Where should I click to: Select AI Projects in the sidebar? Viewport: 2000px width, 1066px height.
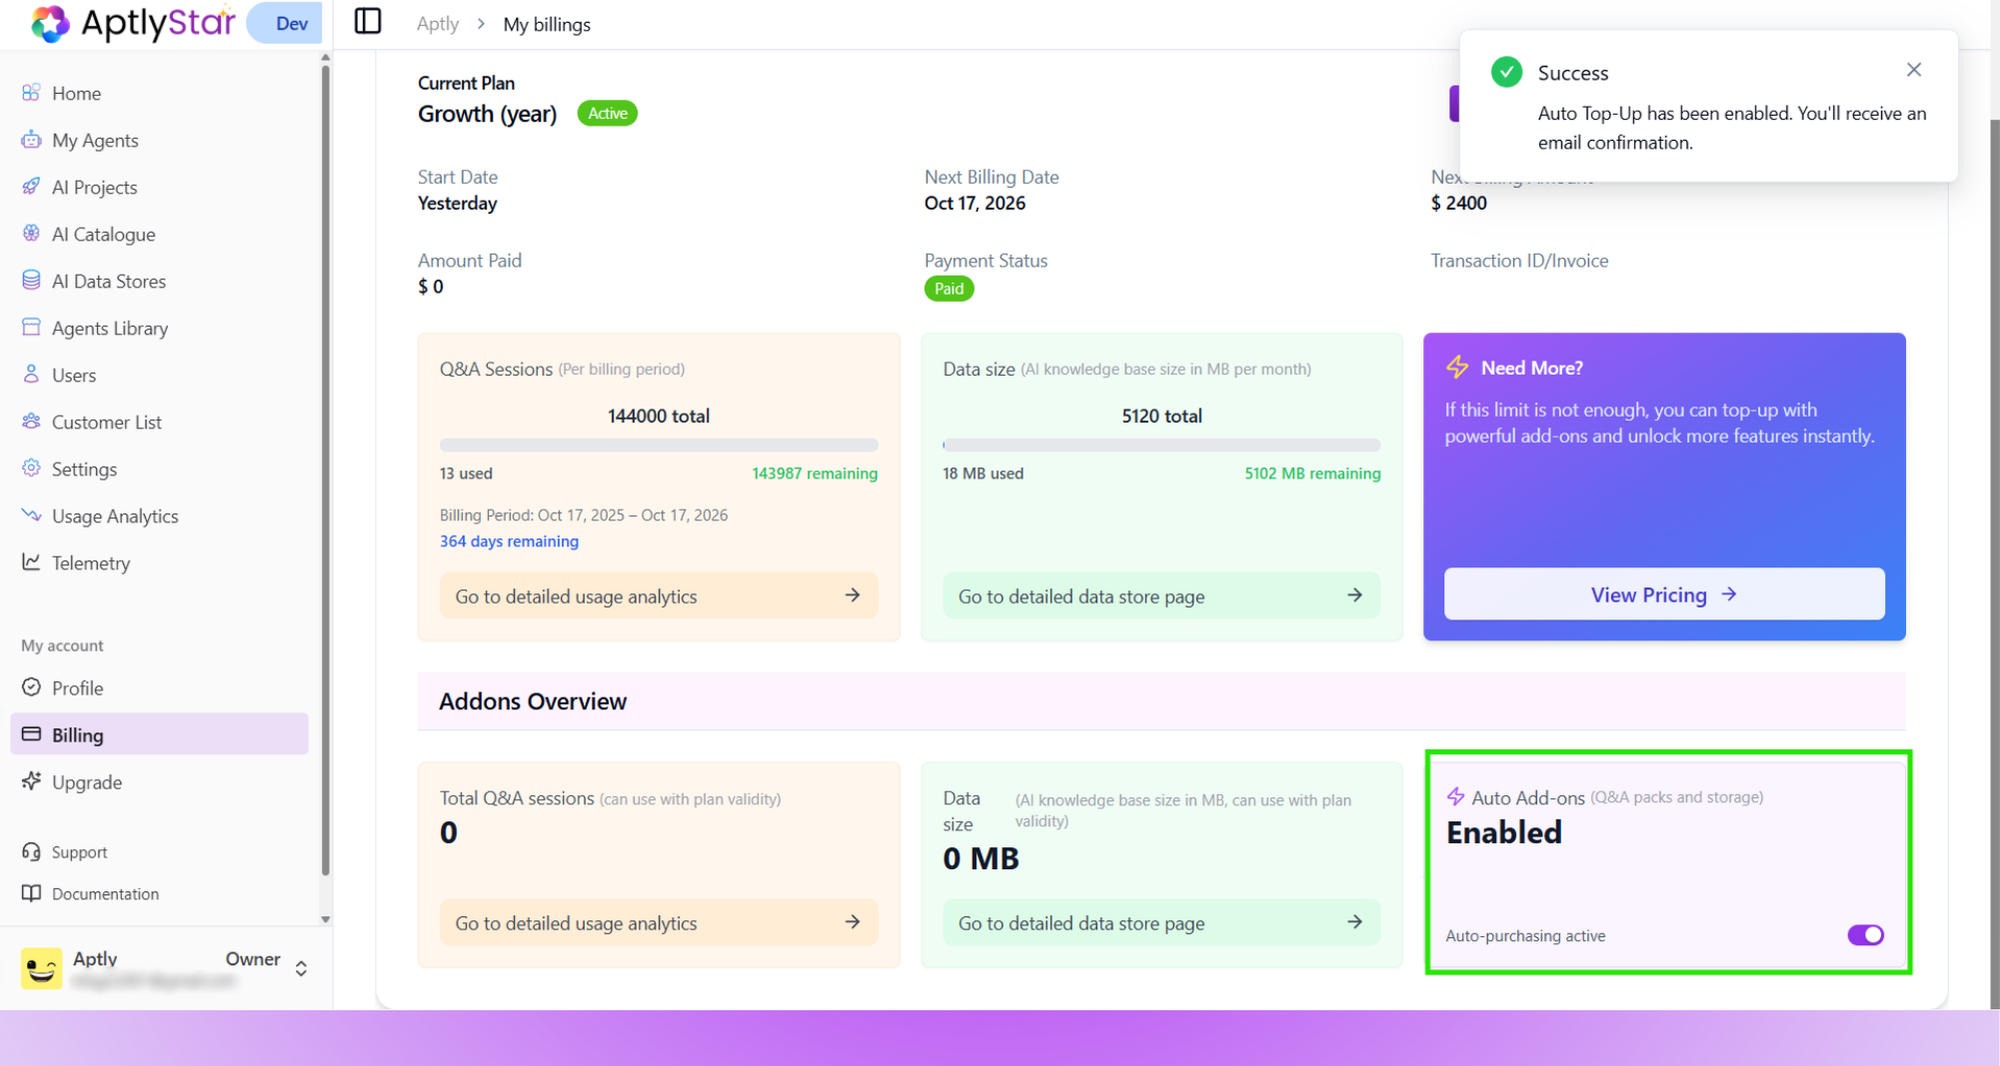(x=94, y=187)
